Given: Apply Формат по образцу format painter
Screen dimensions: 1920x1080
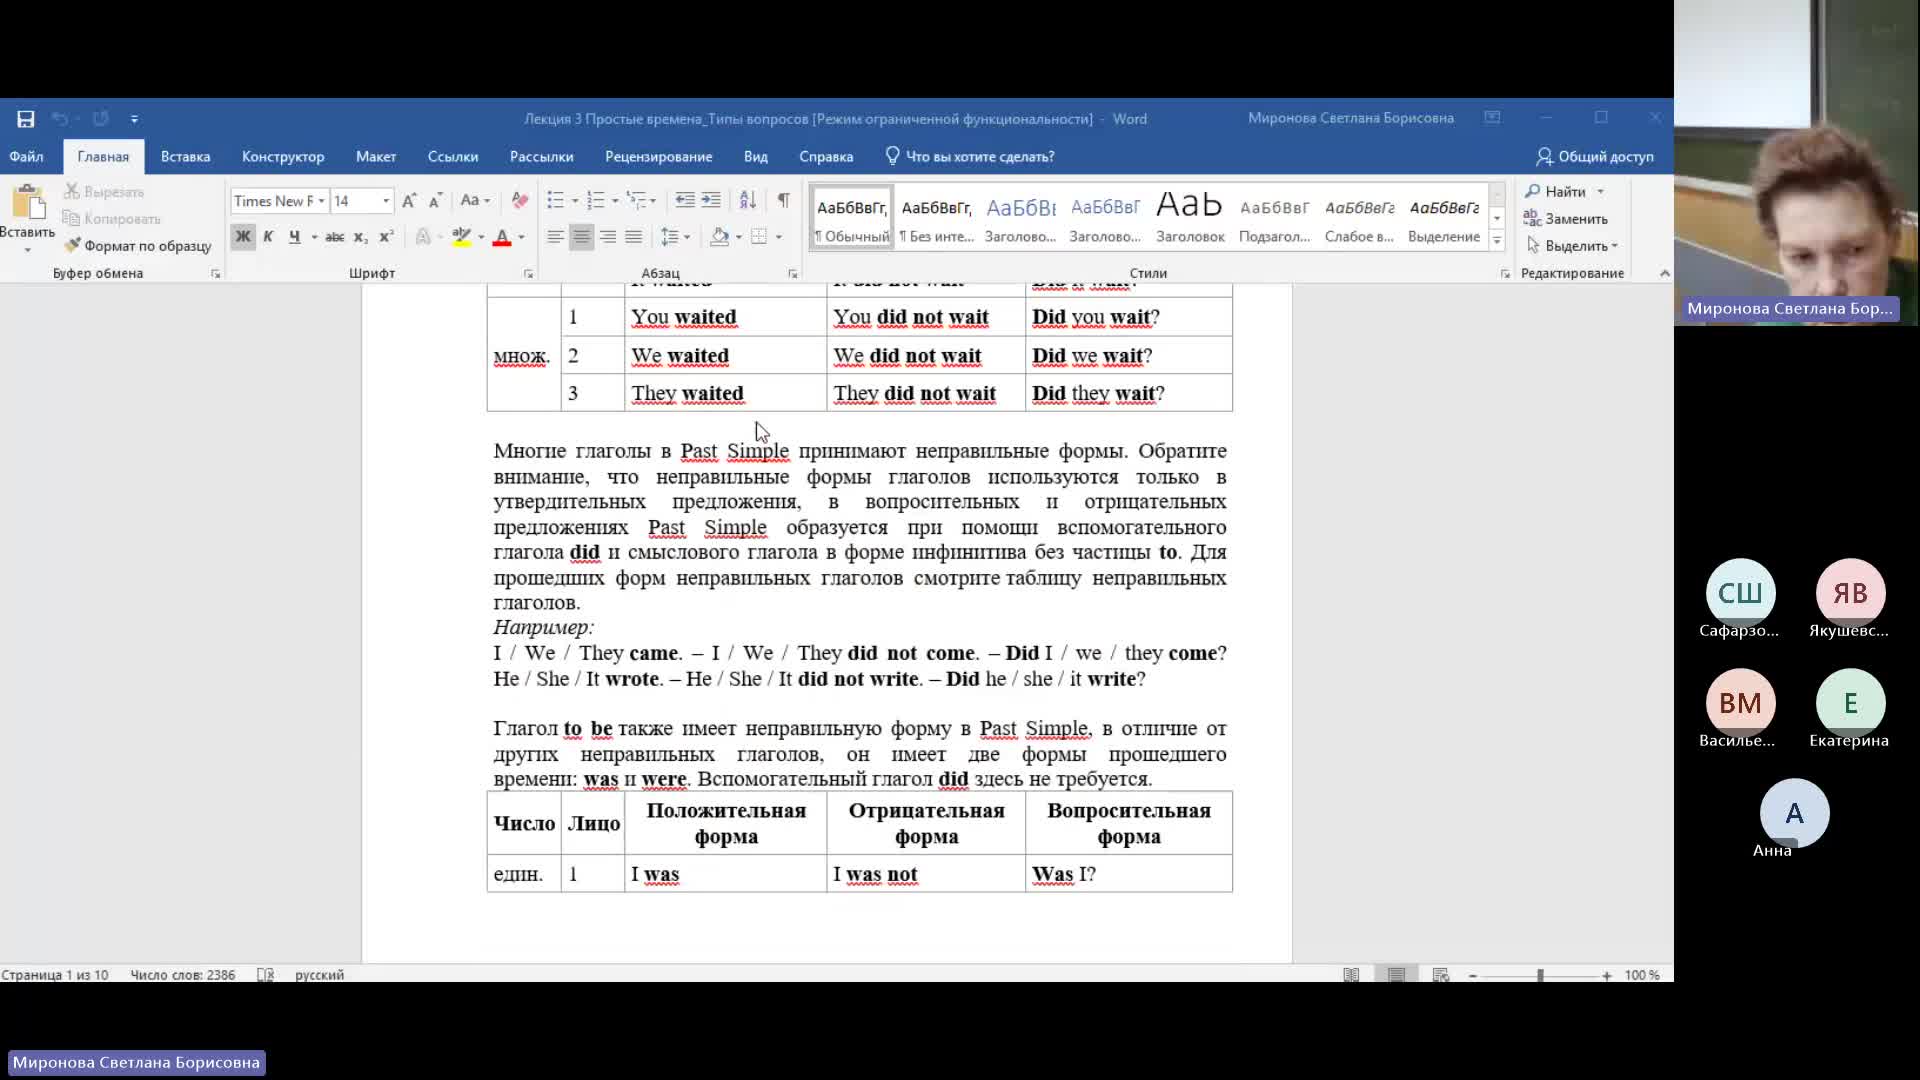Looking at the screenshot, I should [138, 246].
